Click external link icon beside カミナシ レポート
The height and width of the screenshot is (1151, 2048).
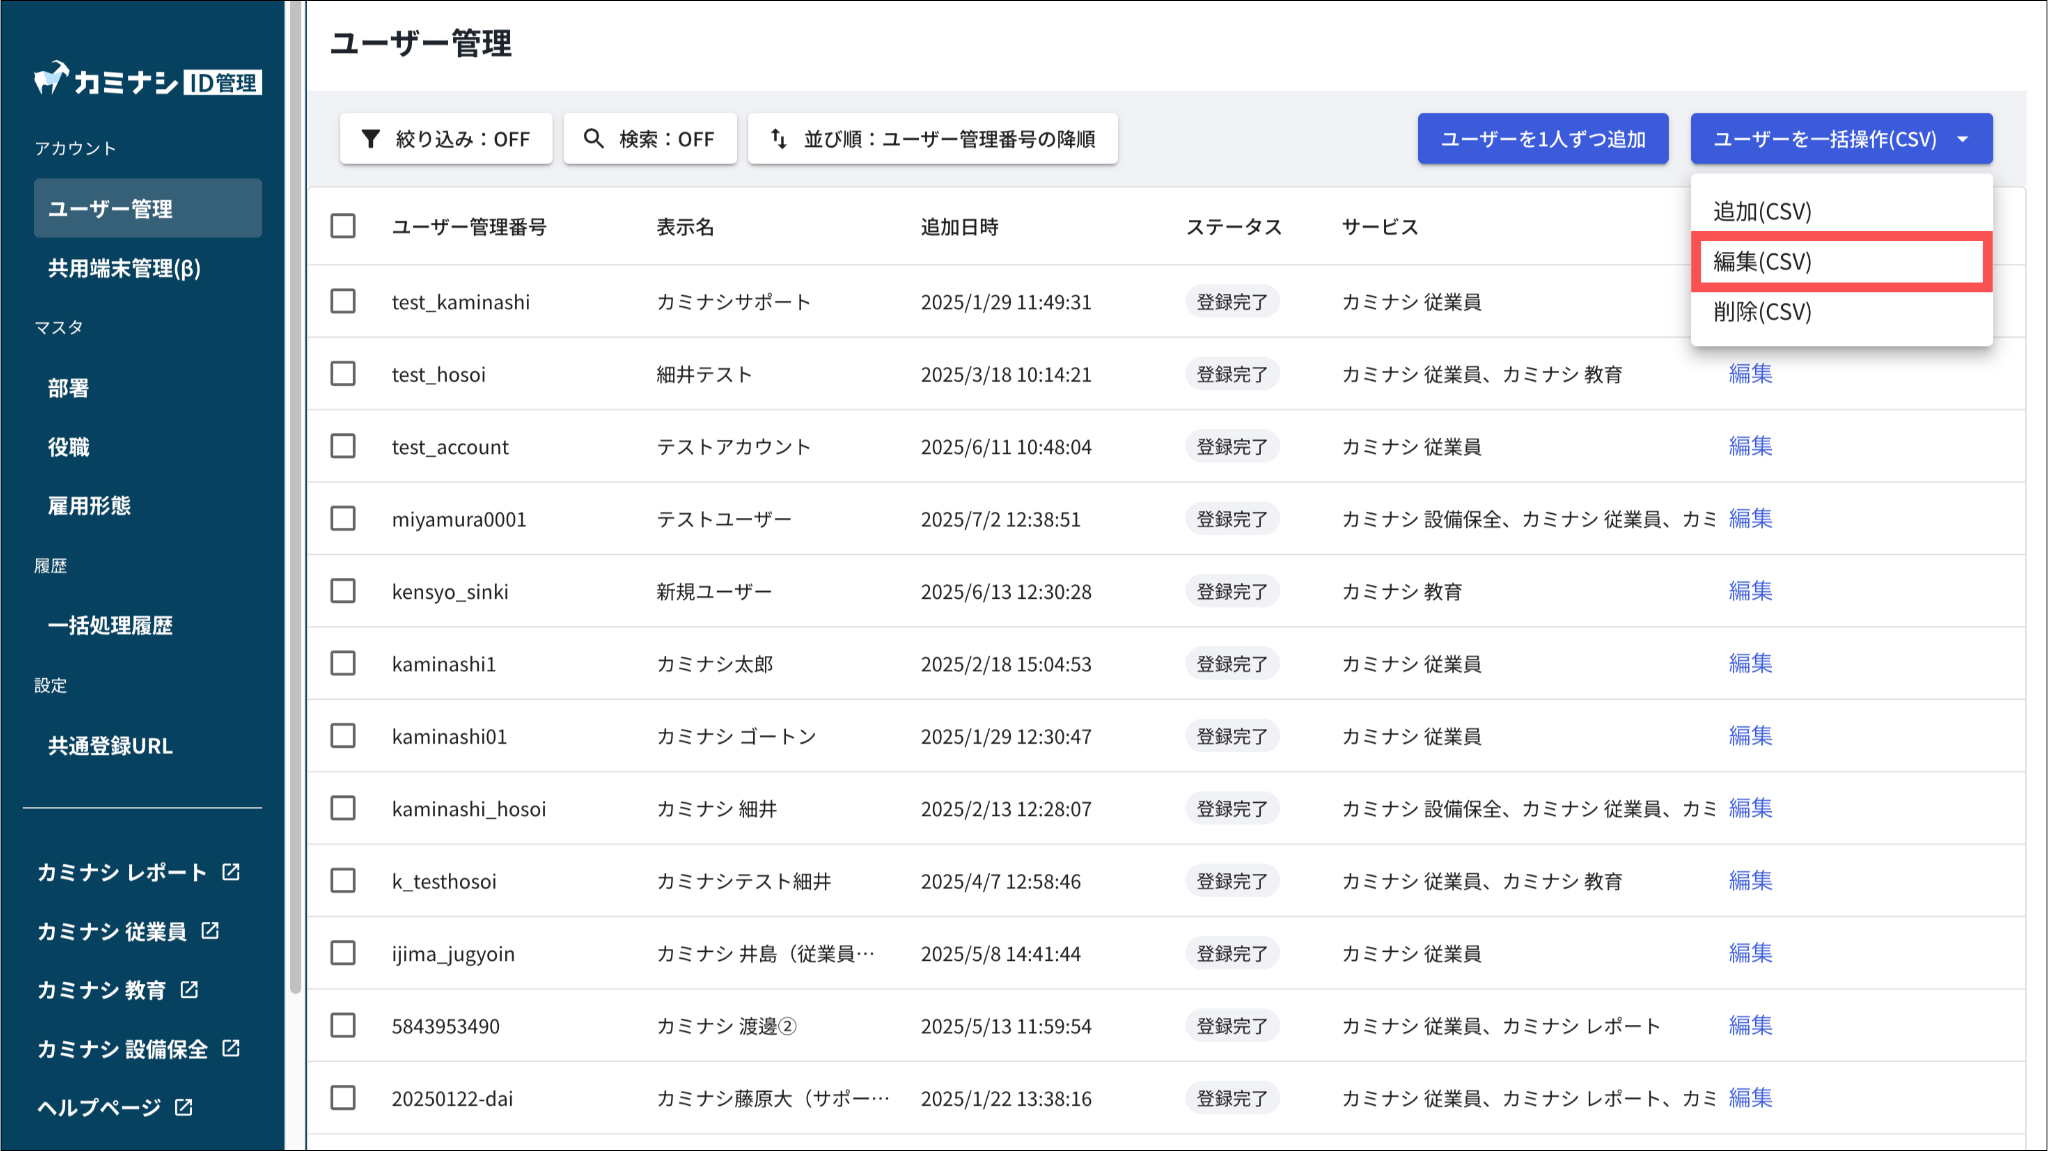[x=231, y=871]
